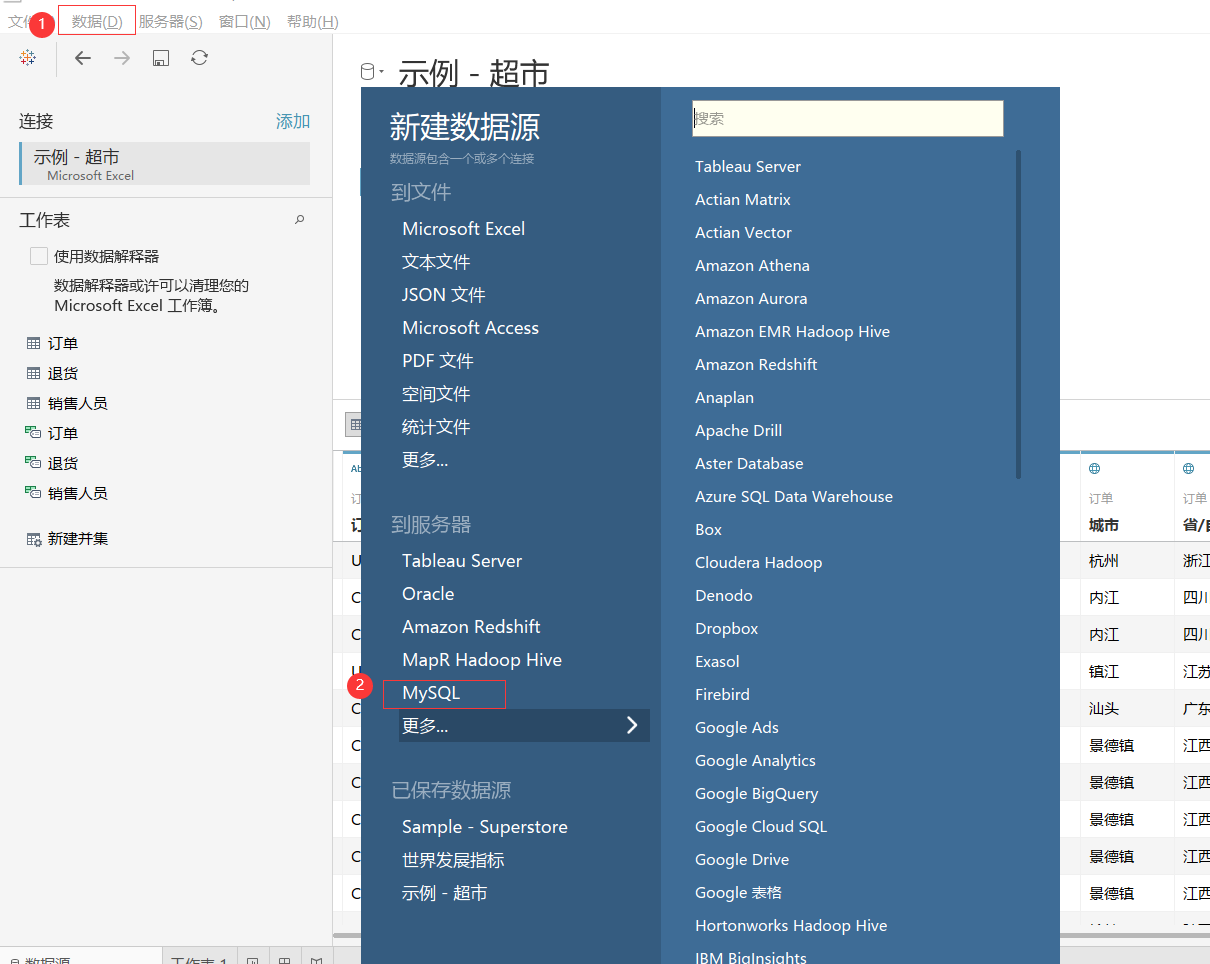Screen dimensions: 1210x964
Task: Select Actian Vector in connector list
Action: 743,232
